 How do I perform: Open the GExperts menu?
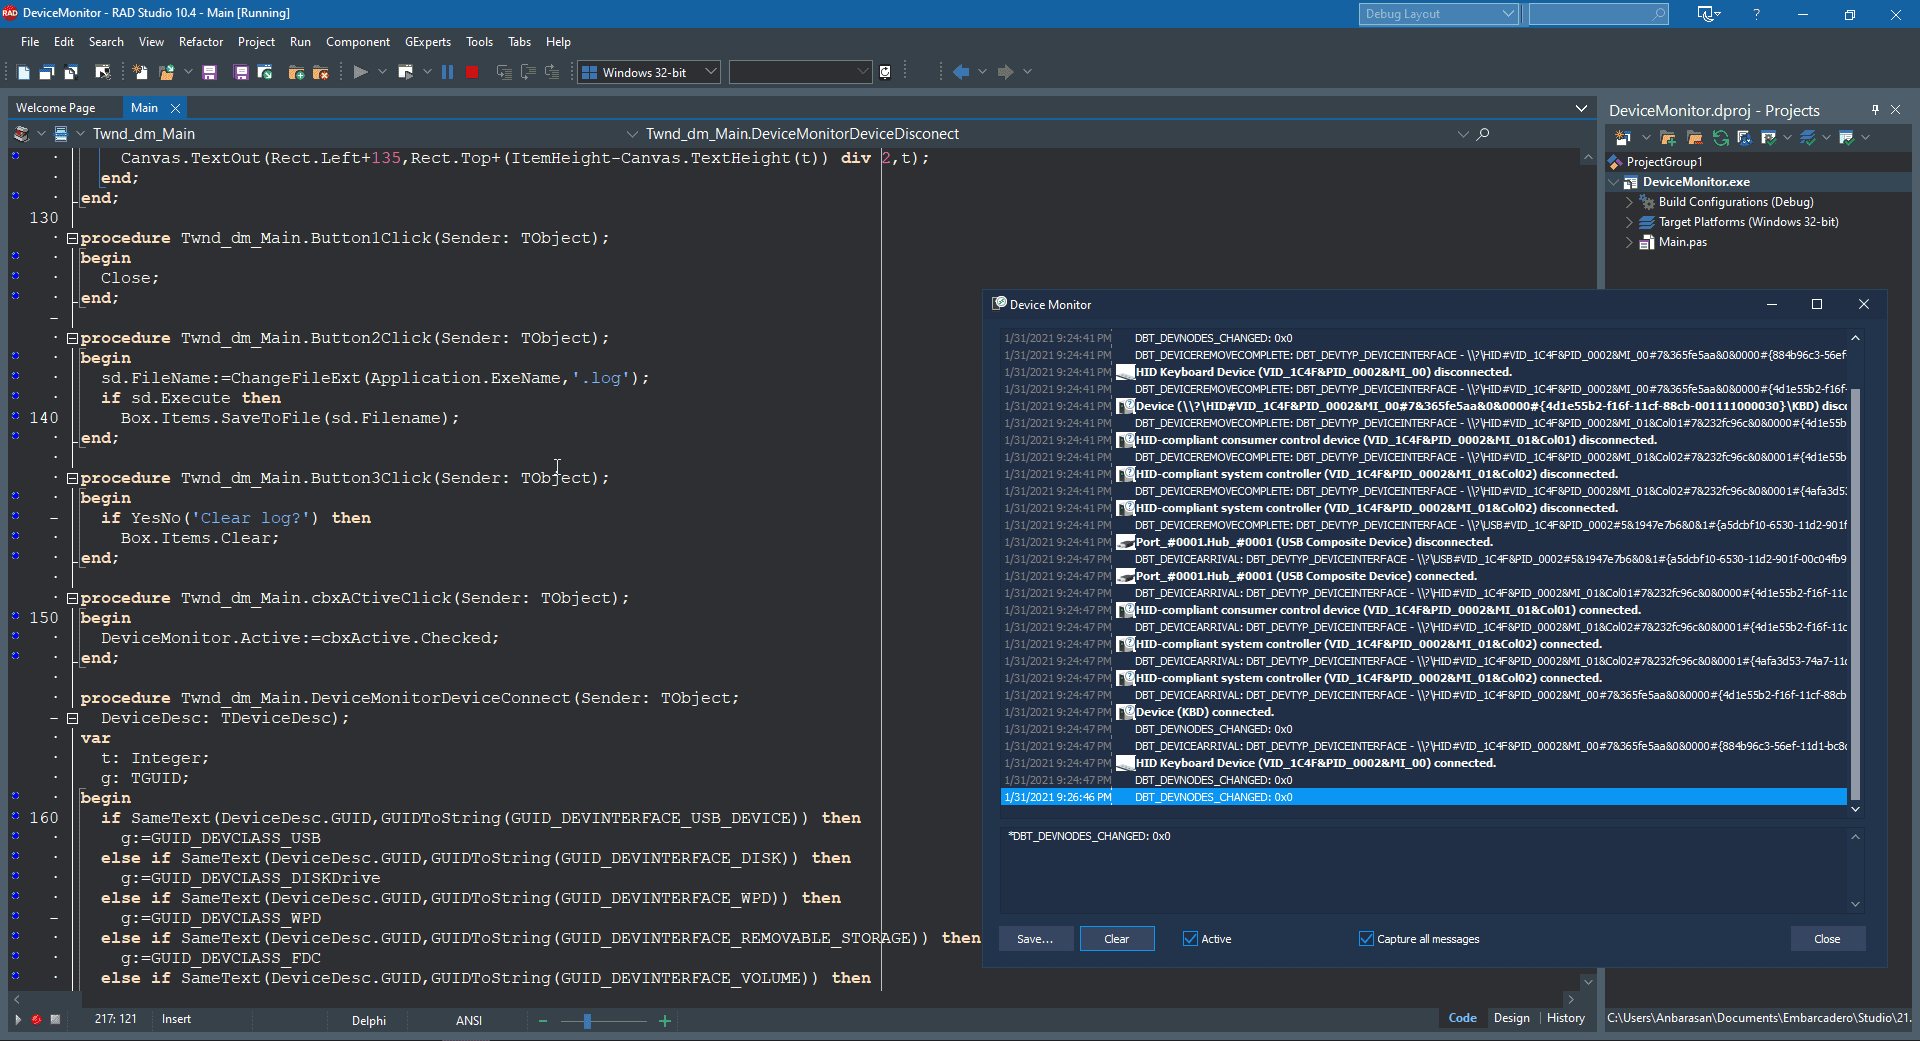click(428, 42)
